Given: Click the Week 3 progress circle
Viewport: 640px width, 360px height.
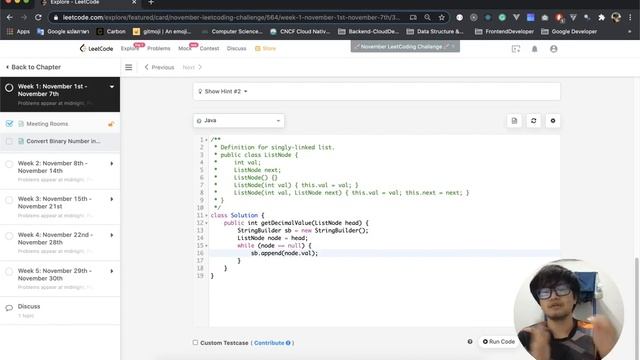Looking at the screenshot, I should [9, 200].
